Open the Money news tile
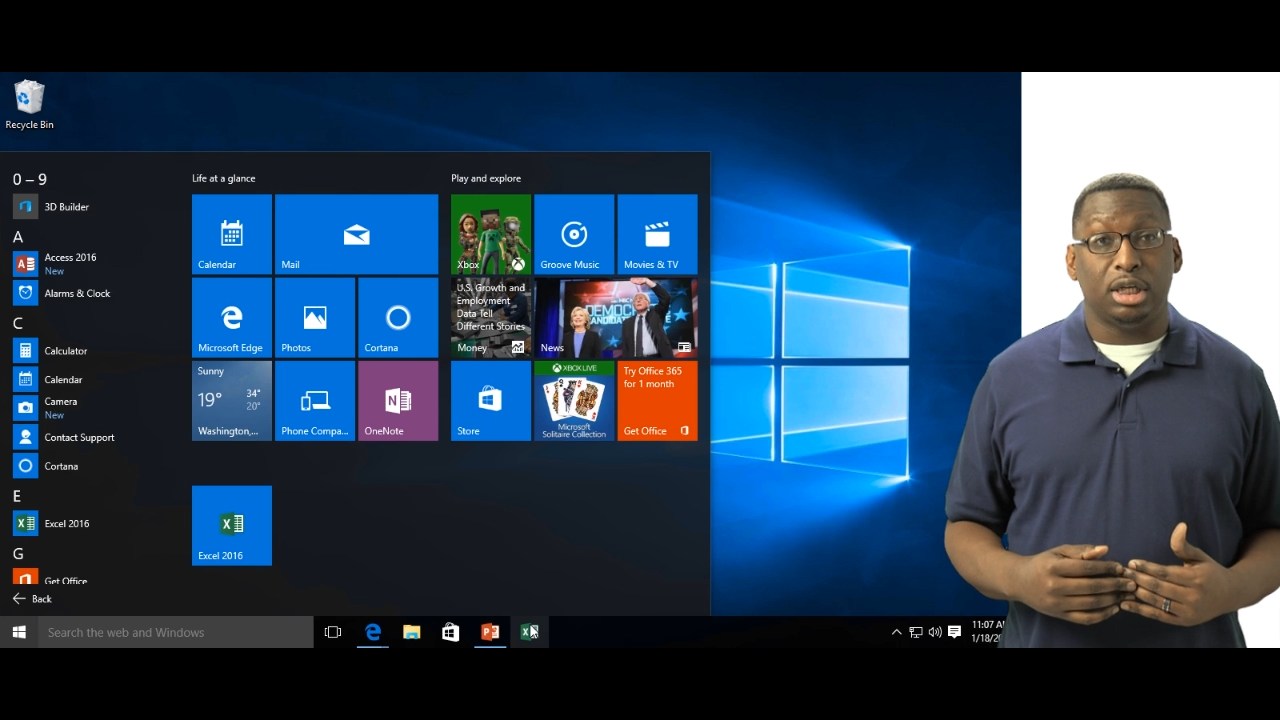The height and width of the screenshot is (720, 1280). pos(491,317)
